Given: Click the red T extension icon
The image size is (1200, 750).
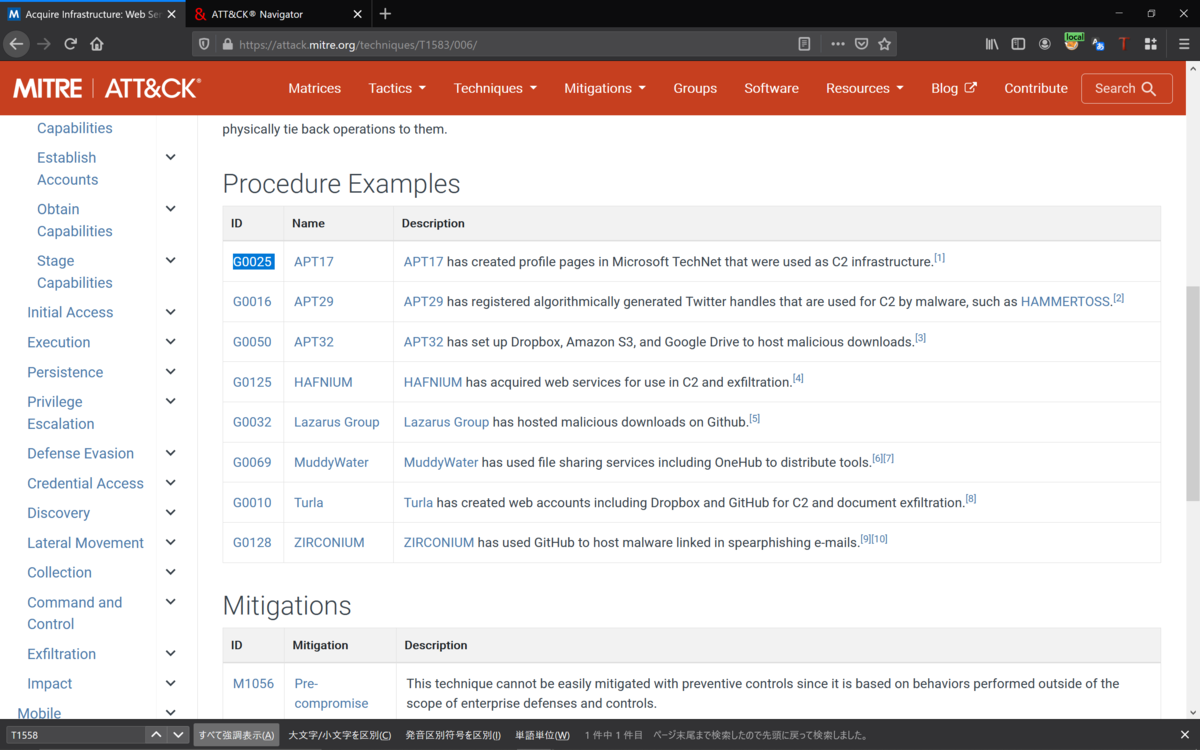Looking at the screenshot, I should click(1124, 44).
